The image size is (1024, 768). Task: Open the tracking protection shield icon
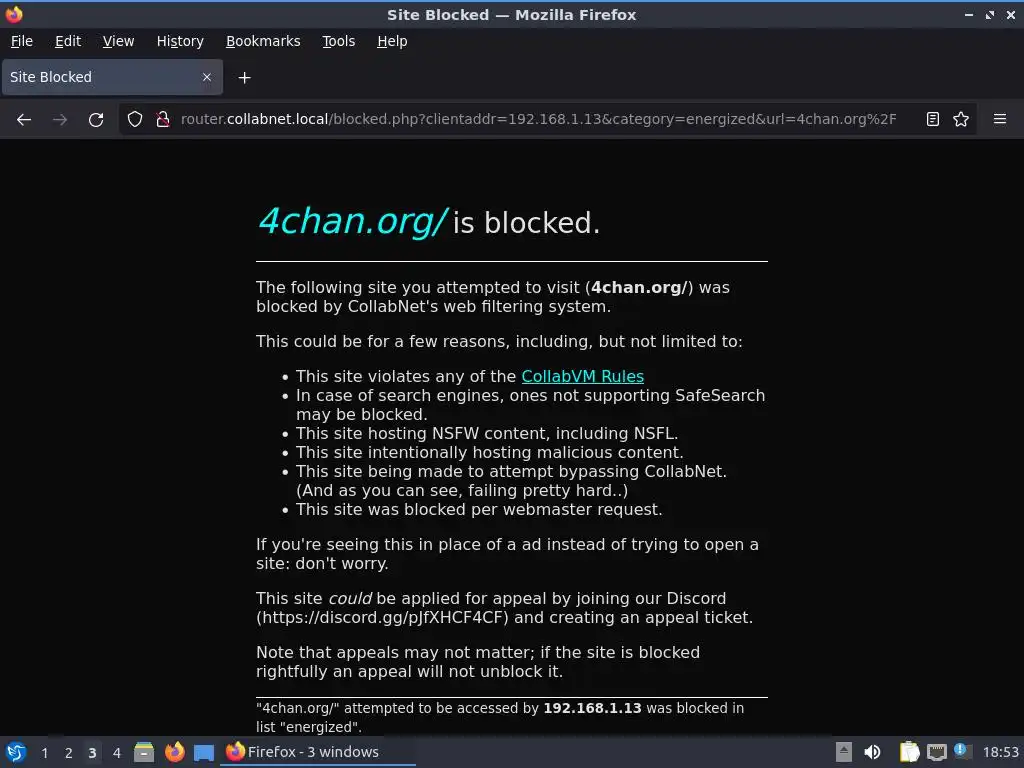click(x=135, y=119)
